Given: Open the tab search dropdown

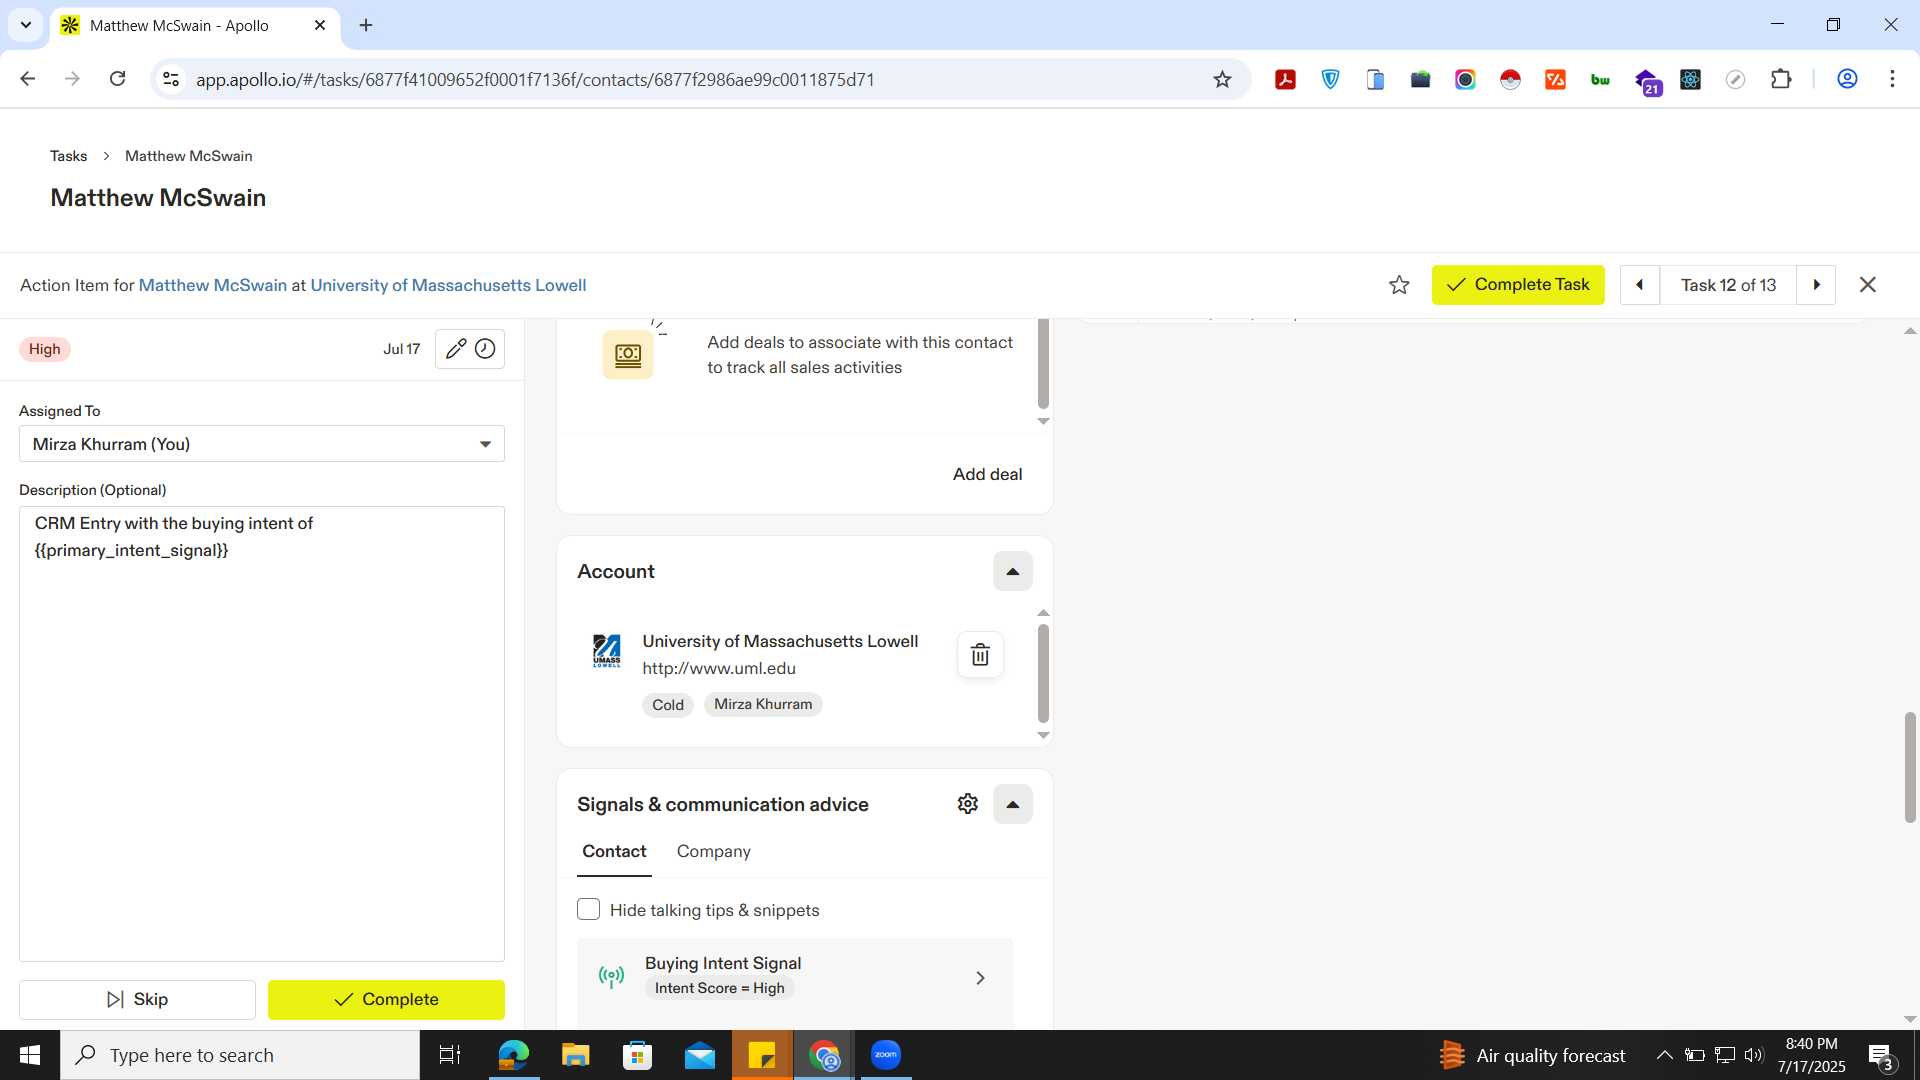Looking at the screenshot, I should [x=26, y=25].
